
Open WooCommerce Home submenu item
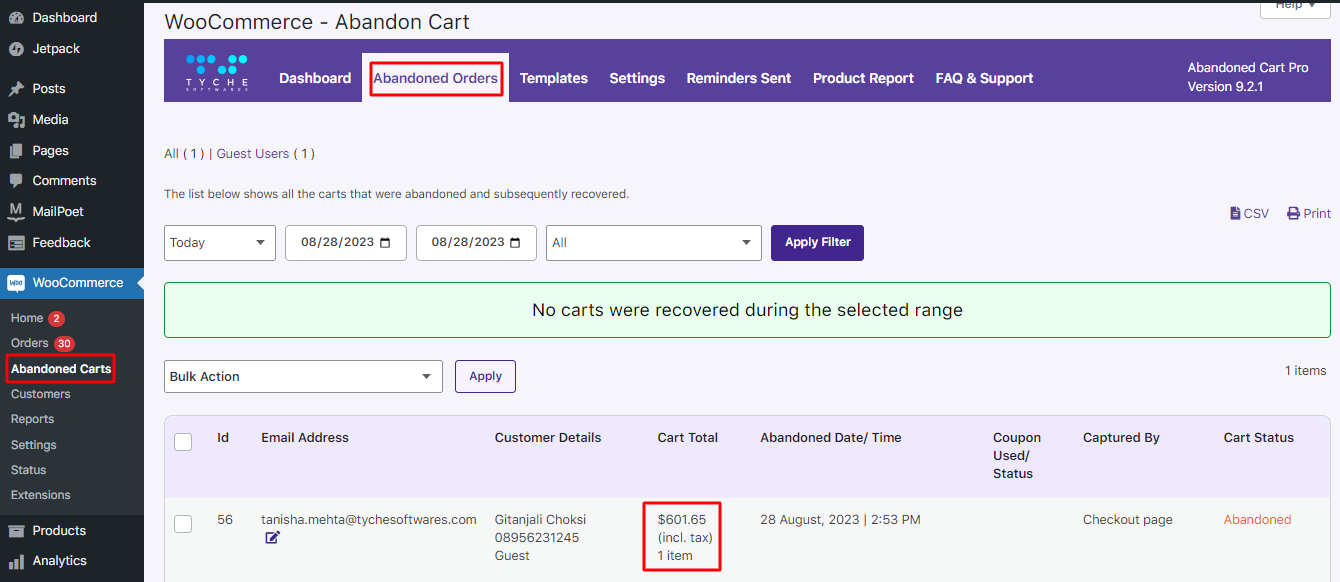pos(27,318)
